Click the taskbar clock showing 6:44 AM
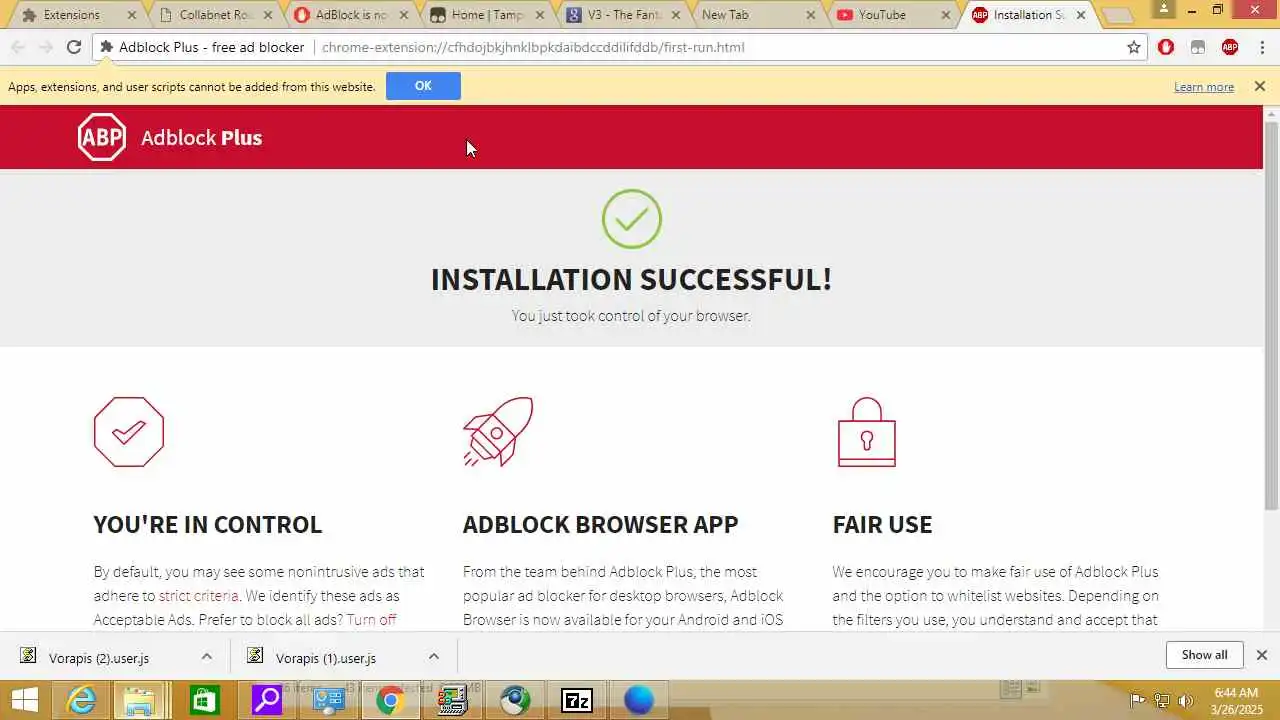 1235,700
